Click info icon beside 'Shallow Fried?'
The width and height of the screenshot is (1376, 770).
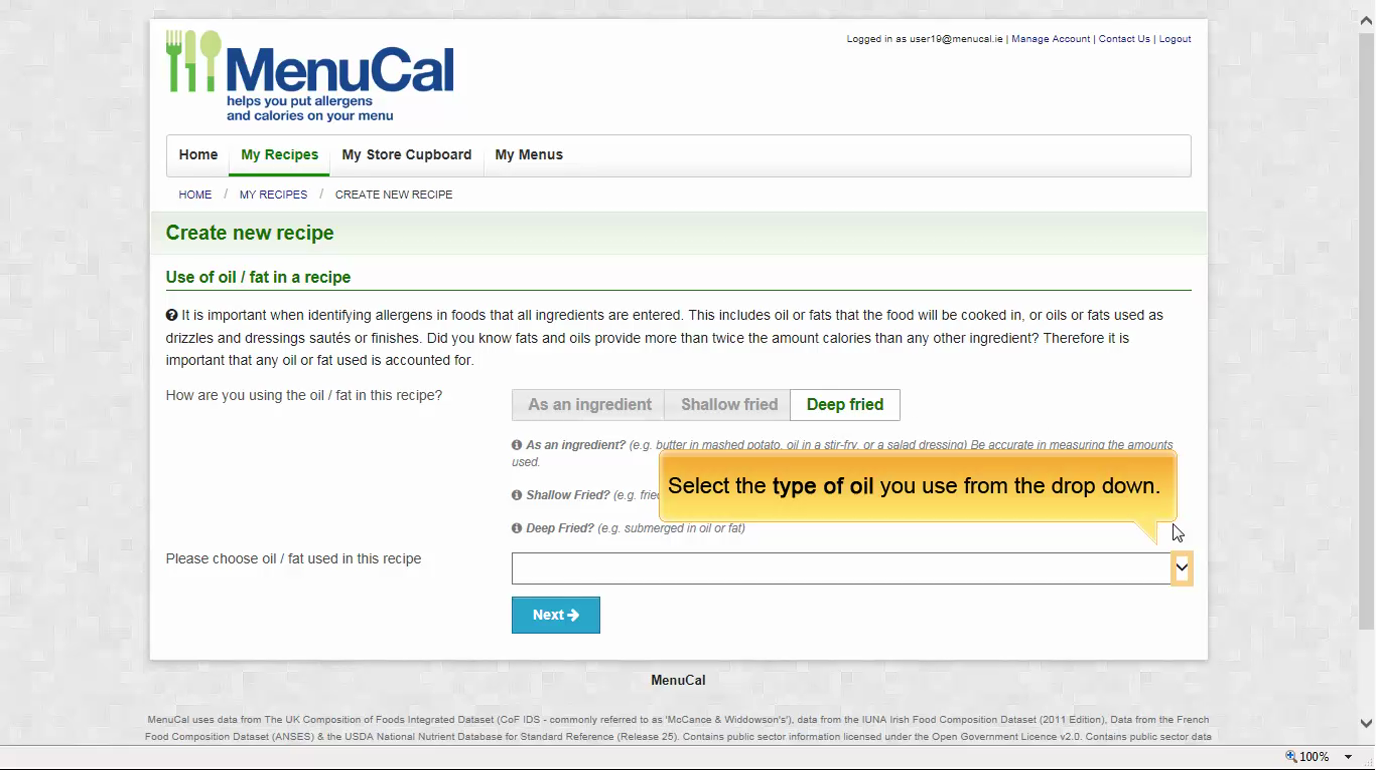(x=517, y=495)
